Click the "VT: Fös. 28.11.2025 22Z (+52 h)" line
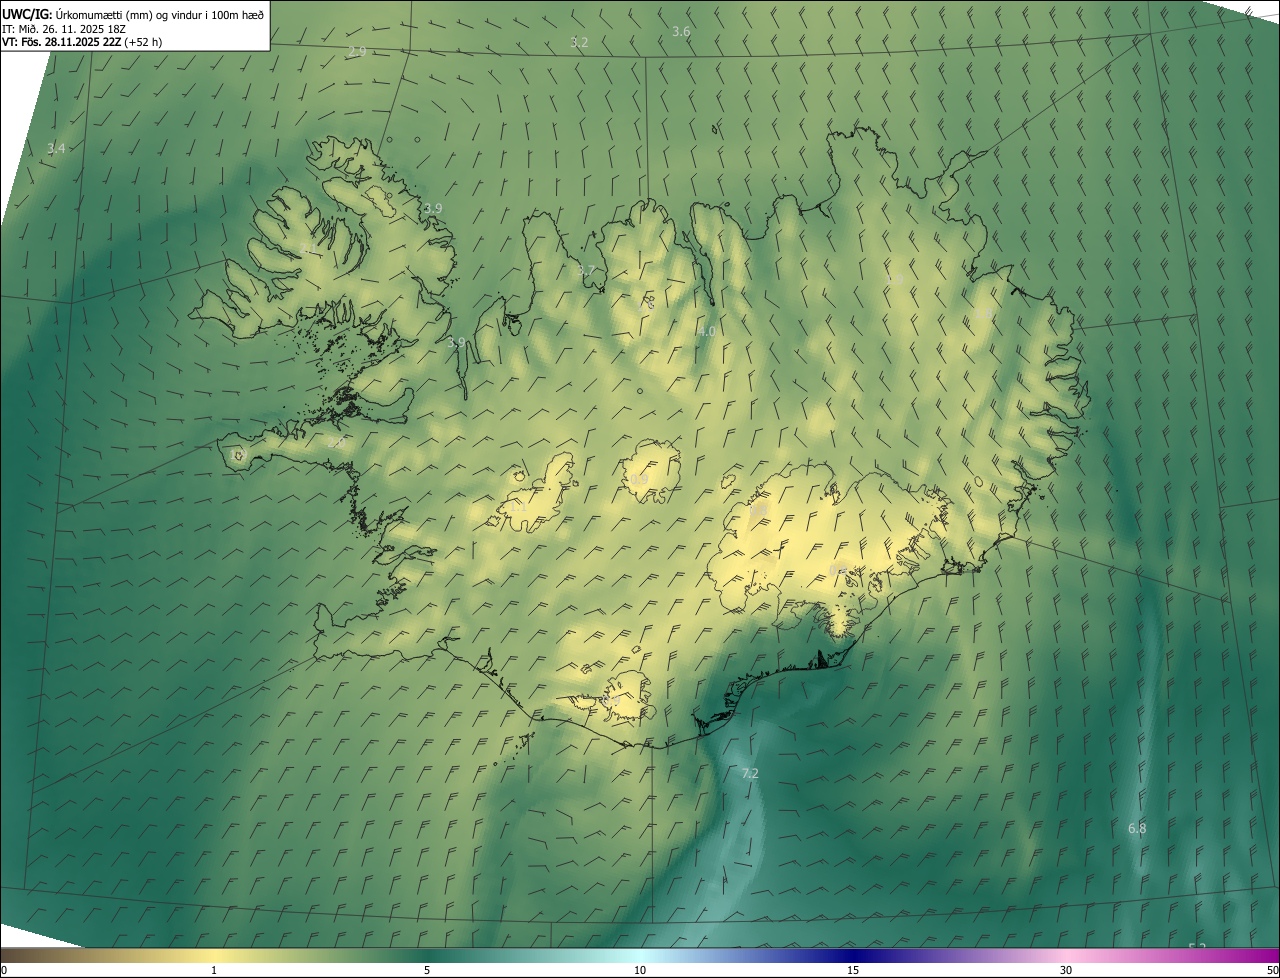The image size is (1280, 978). [x=82, y=42]
